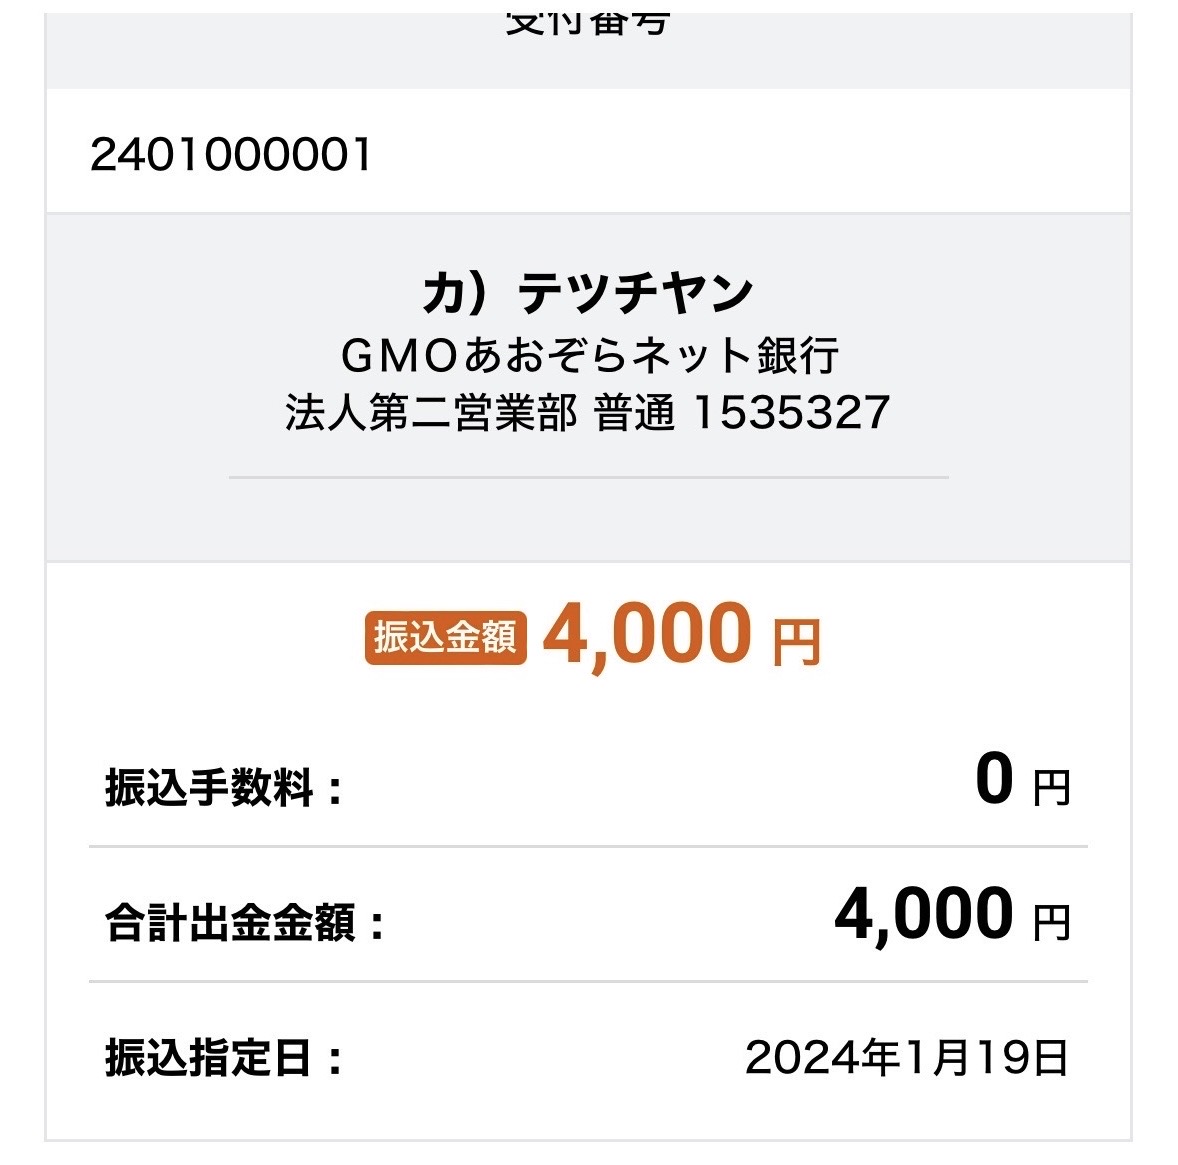Select the 0 円 fee value
Screen dimensions: 1178x1165
click(1023, 780)
